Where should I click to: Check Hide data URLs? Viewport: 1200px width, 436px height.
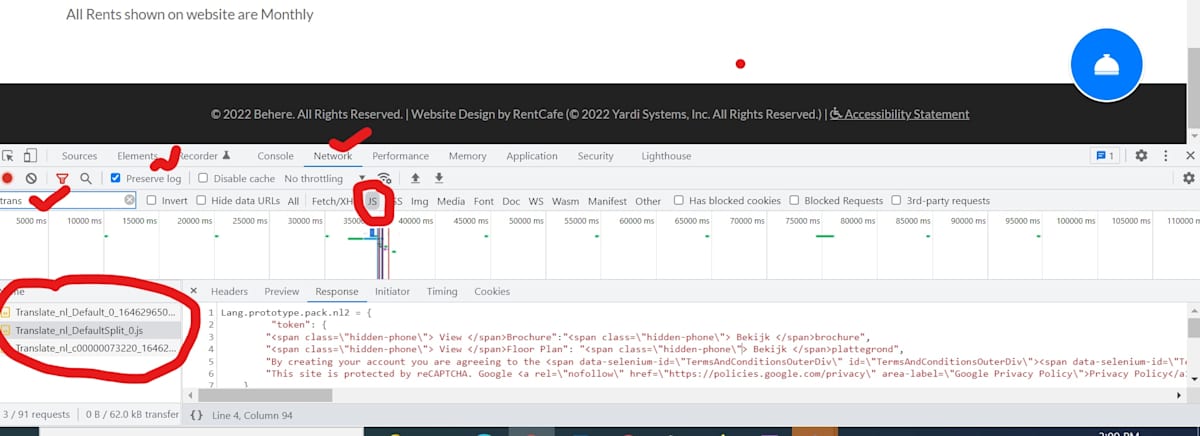coord(203,200)
